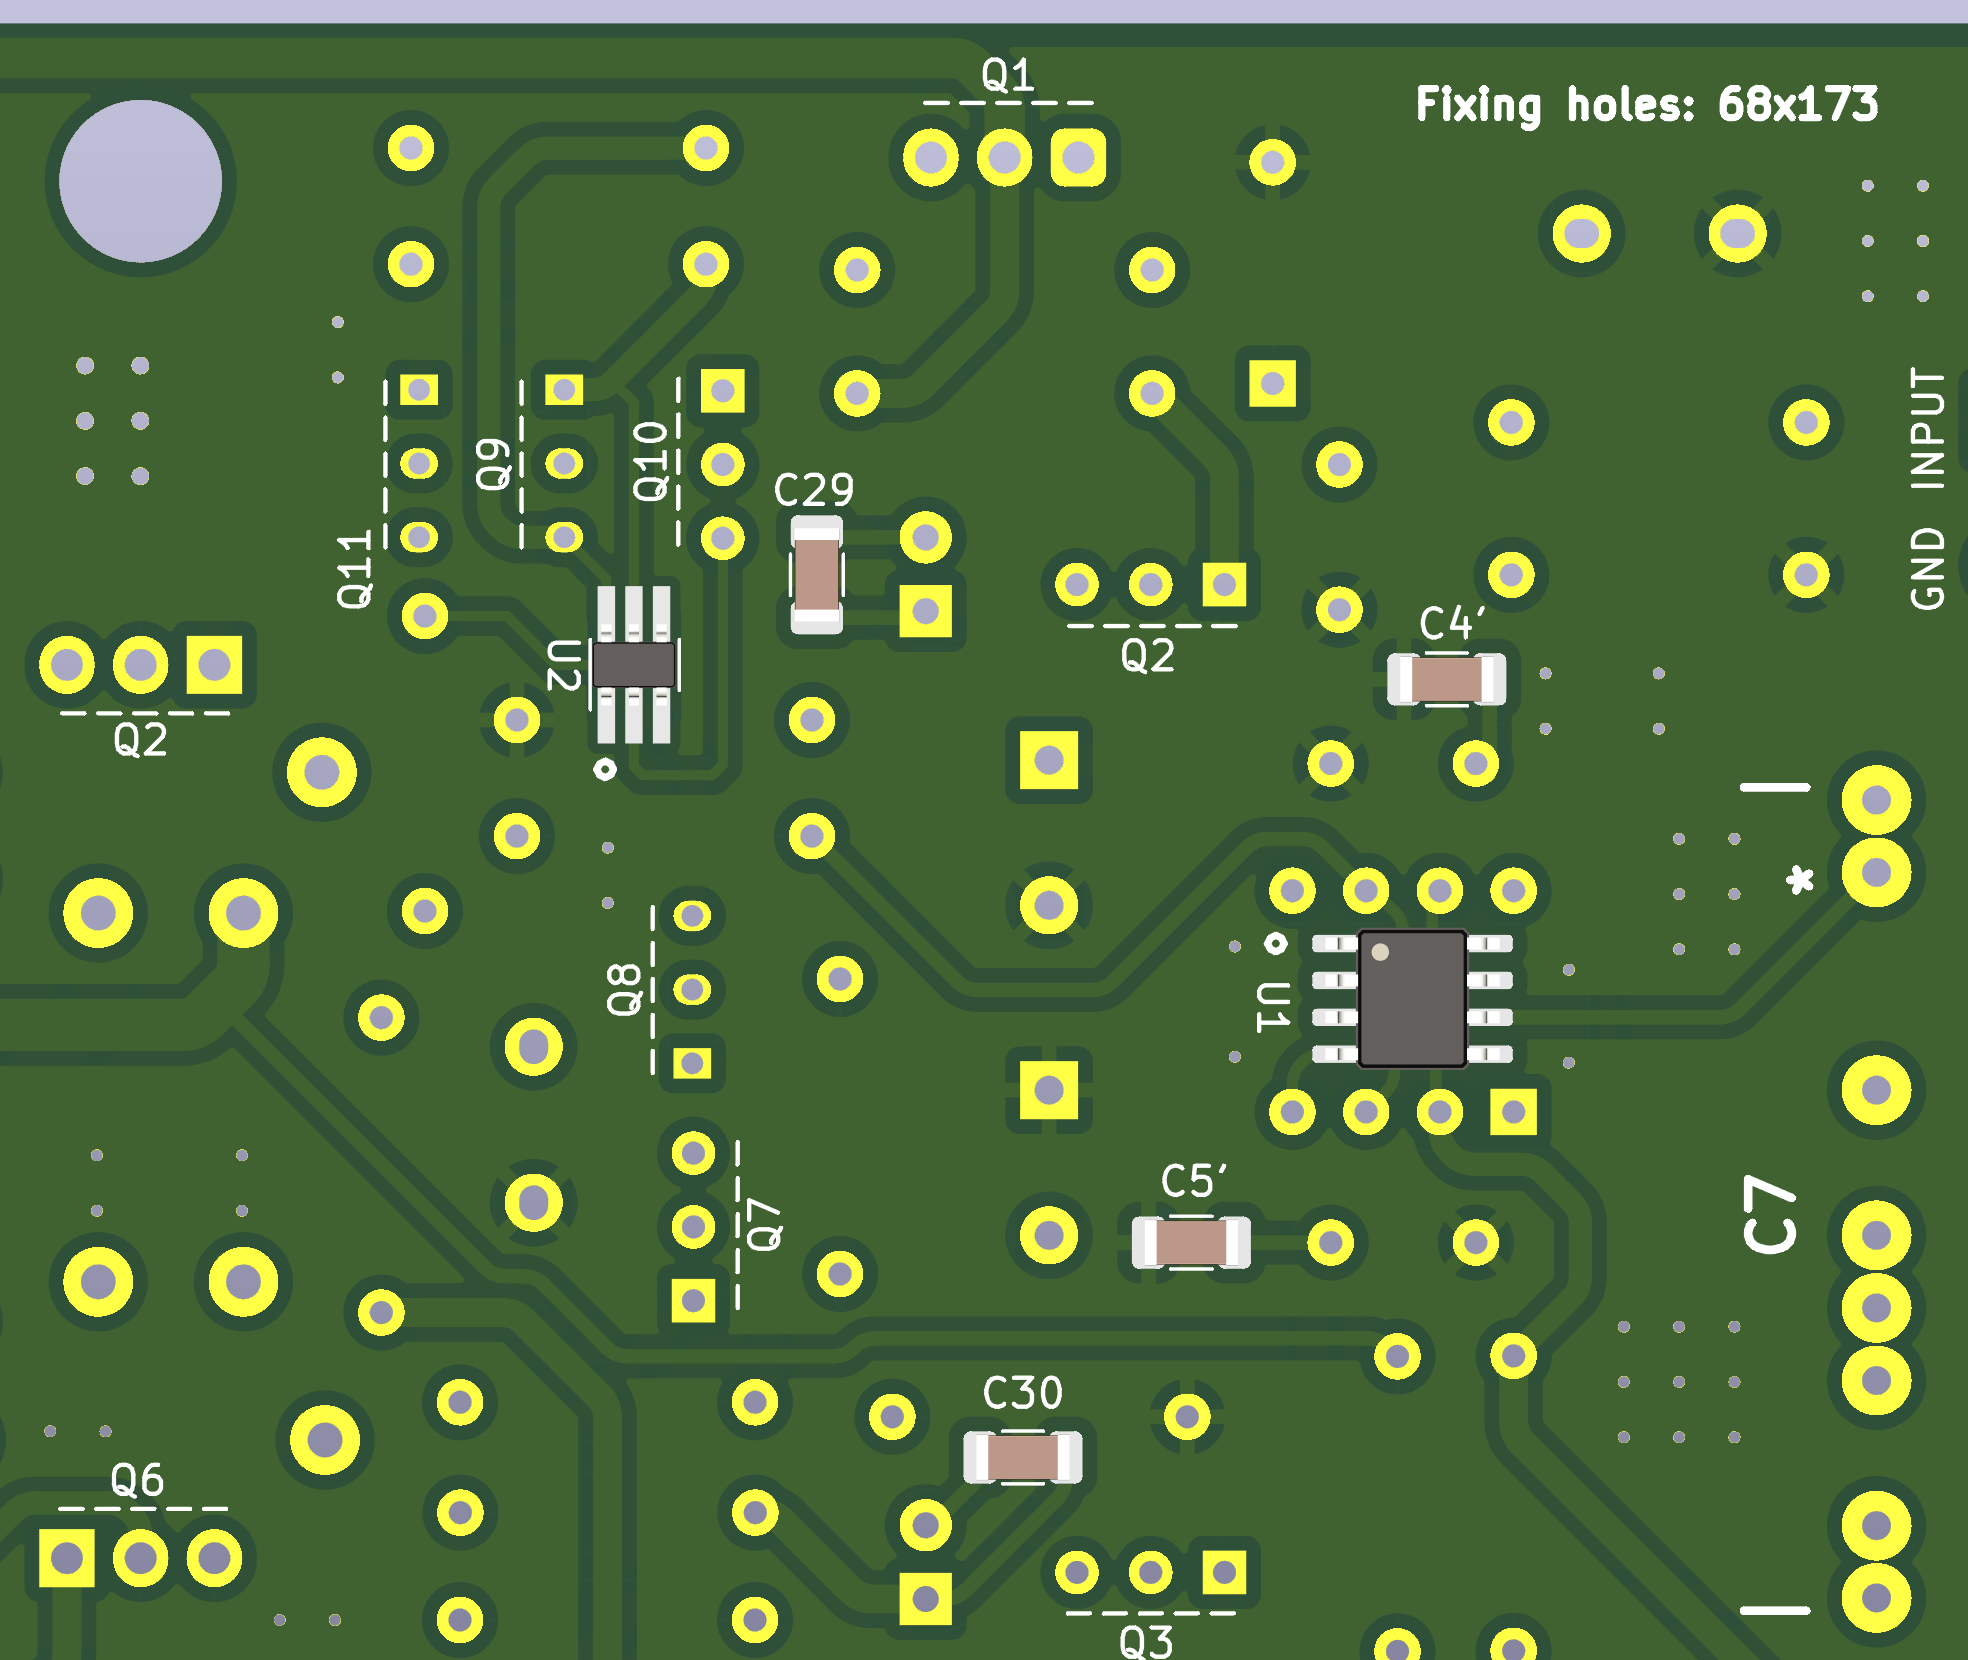Select the 'Fixing holes: 68x173' text
This screenshot has width=1968, height=1660.
click(1647, 105)
